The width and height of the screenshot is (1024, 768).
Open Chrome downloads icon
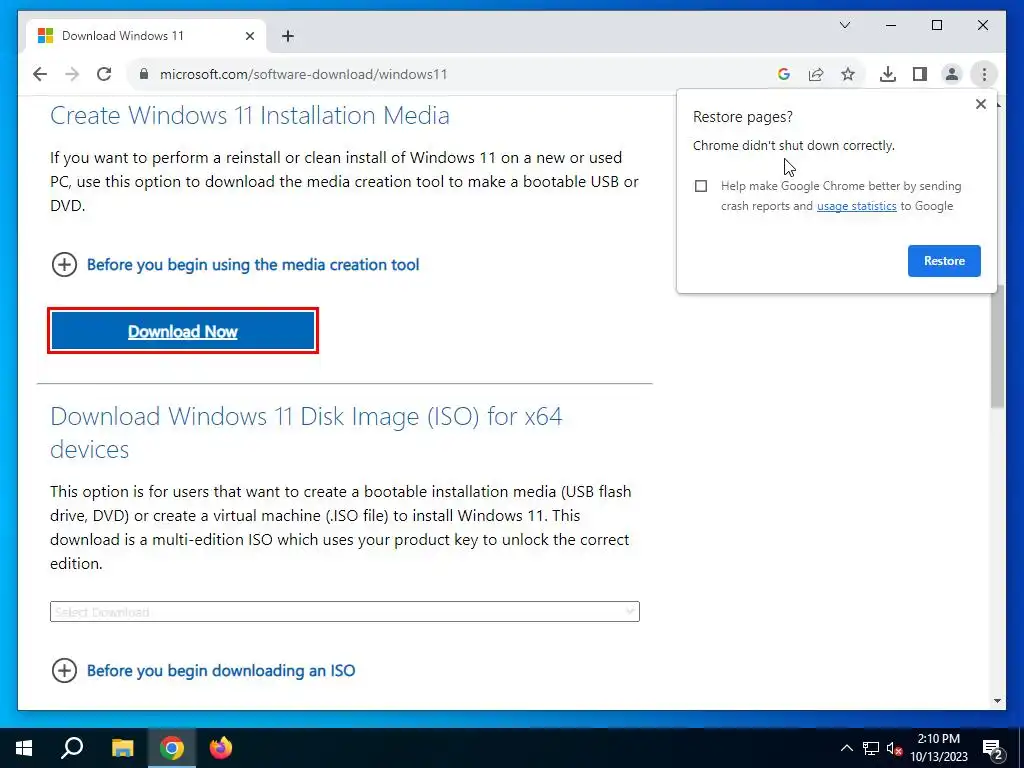click(x=888, y=74)
